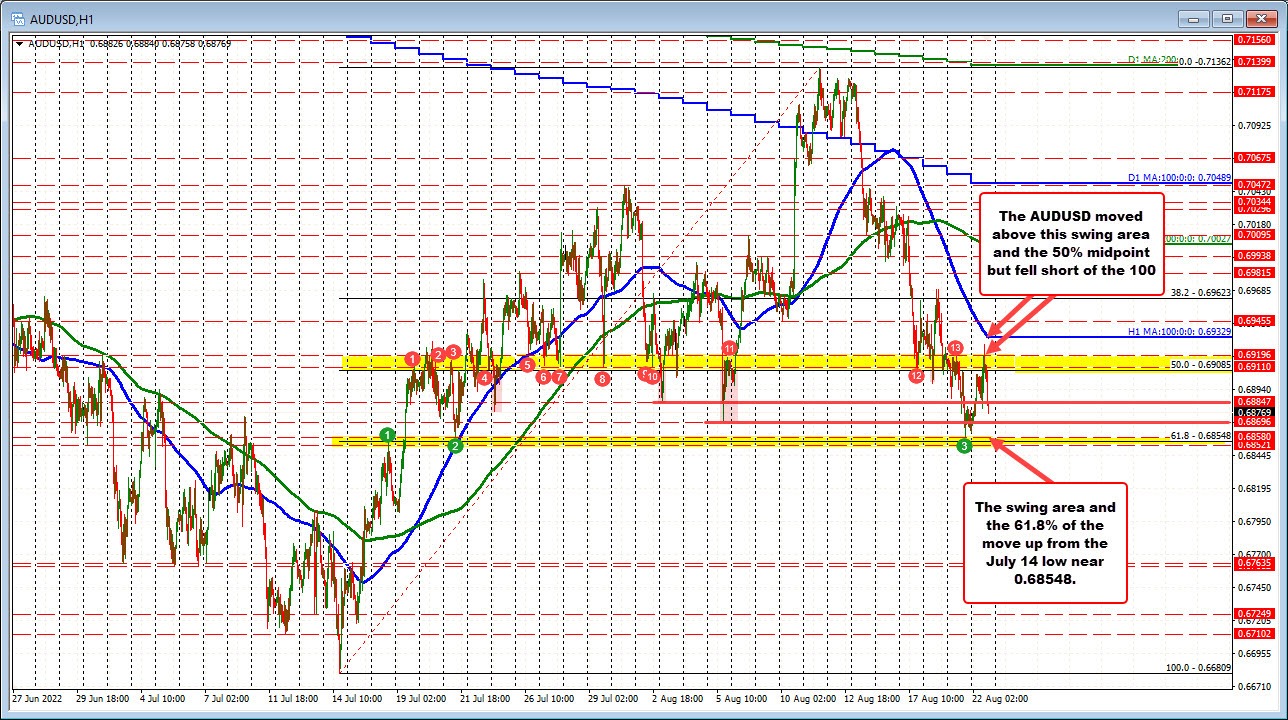
Task: Expand the black triangle next to AUDUSD,H1 label
Action: (20, 43)
